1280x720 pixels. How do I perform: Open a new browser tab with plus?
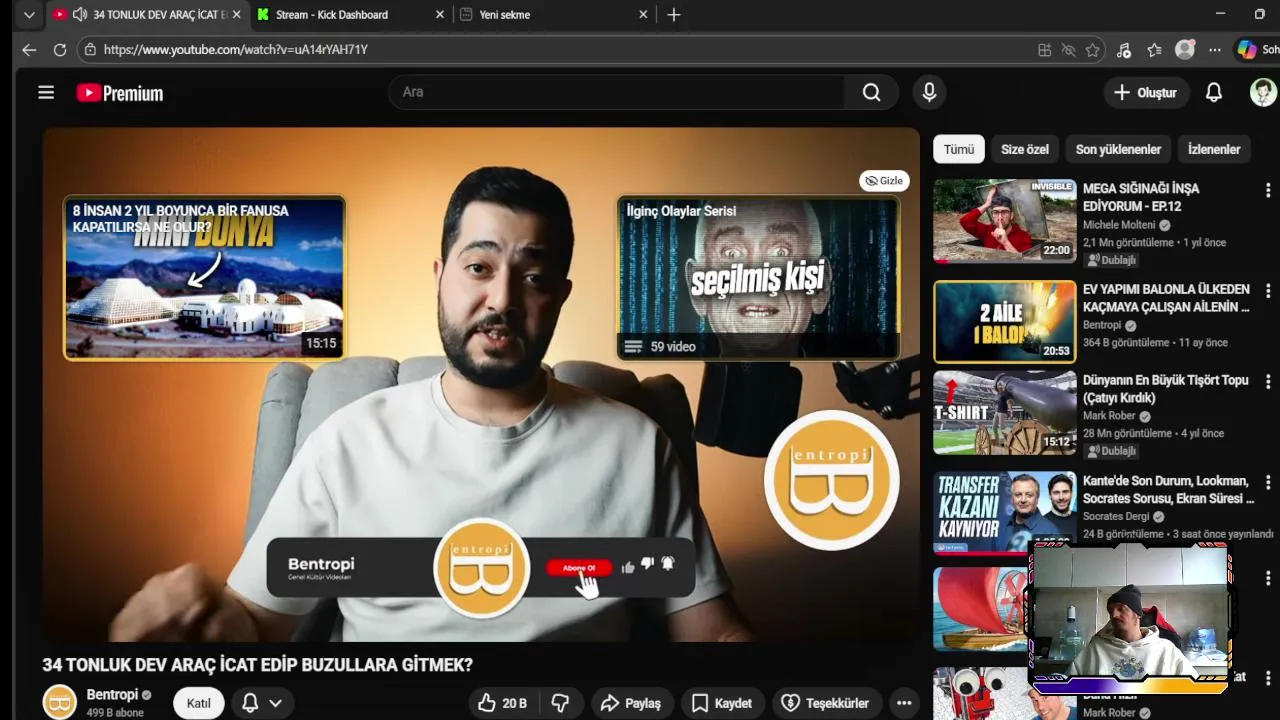tap(674, 15)
